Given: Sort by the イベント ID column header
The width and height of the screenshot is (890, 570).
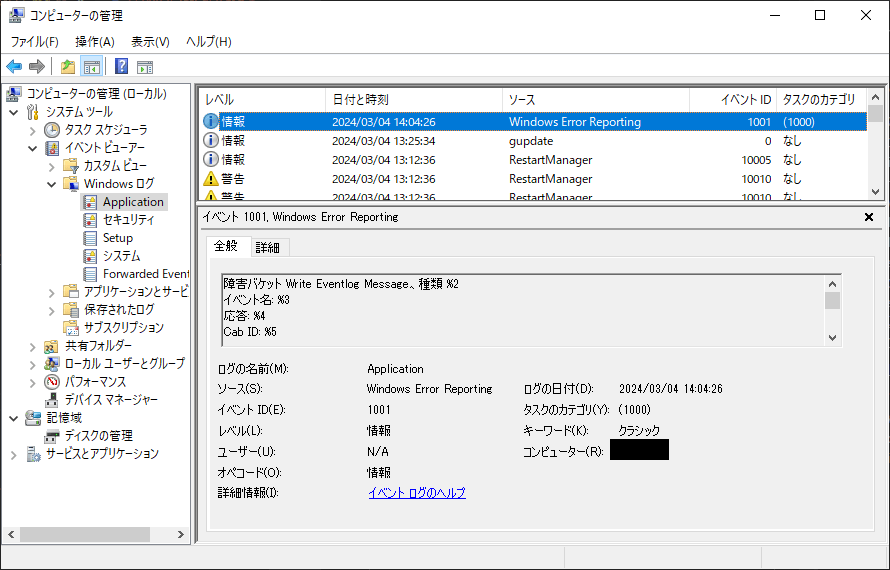Looking at the screenshot, I should (x=733, y=100).
